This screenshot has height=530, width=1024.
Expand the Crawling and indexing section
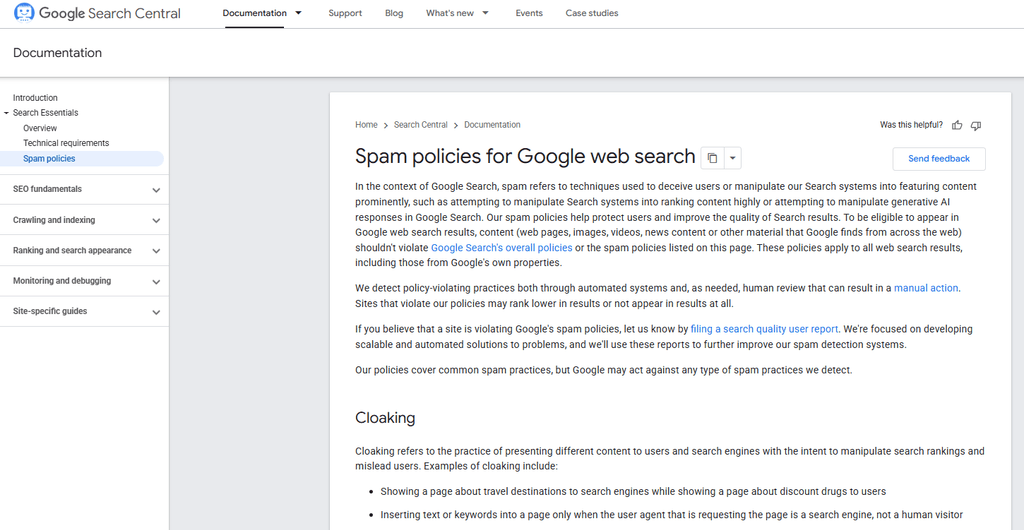156,221
